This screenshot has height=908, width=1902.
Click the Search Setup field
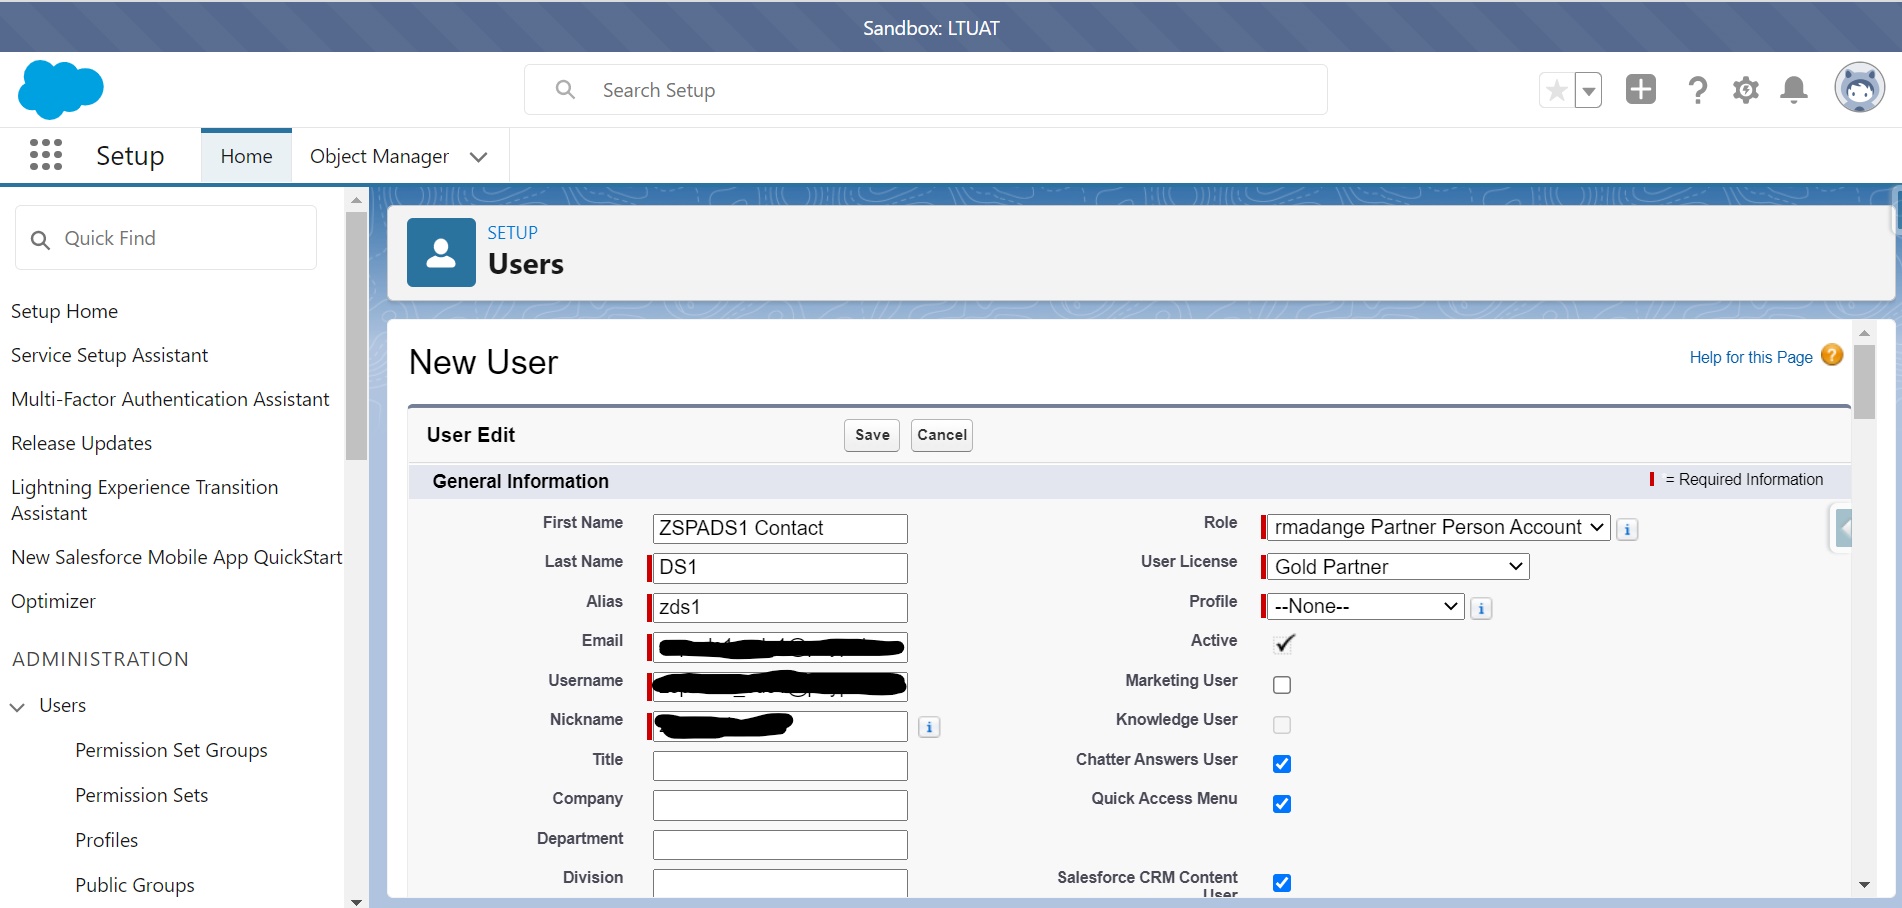point(926,90)
